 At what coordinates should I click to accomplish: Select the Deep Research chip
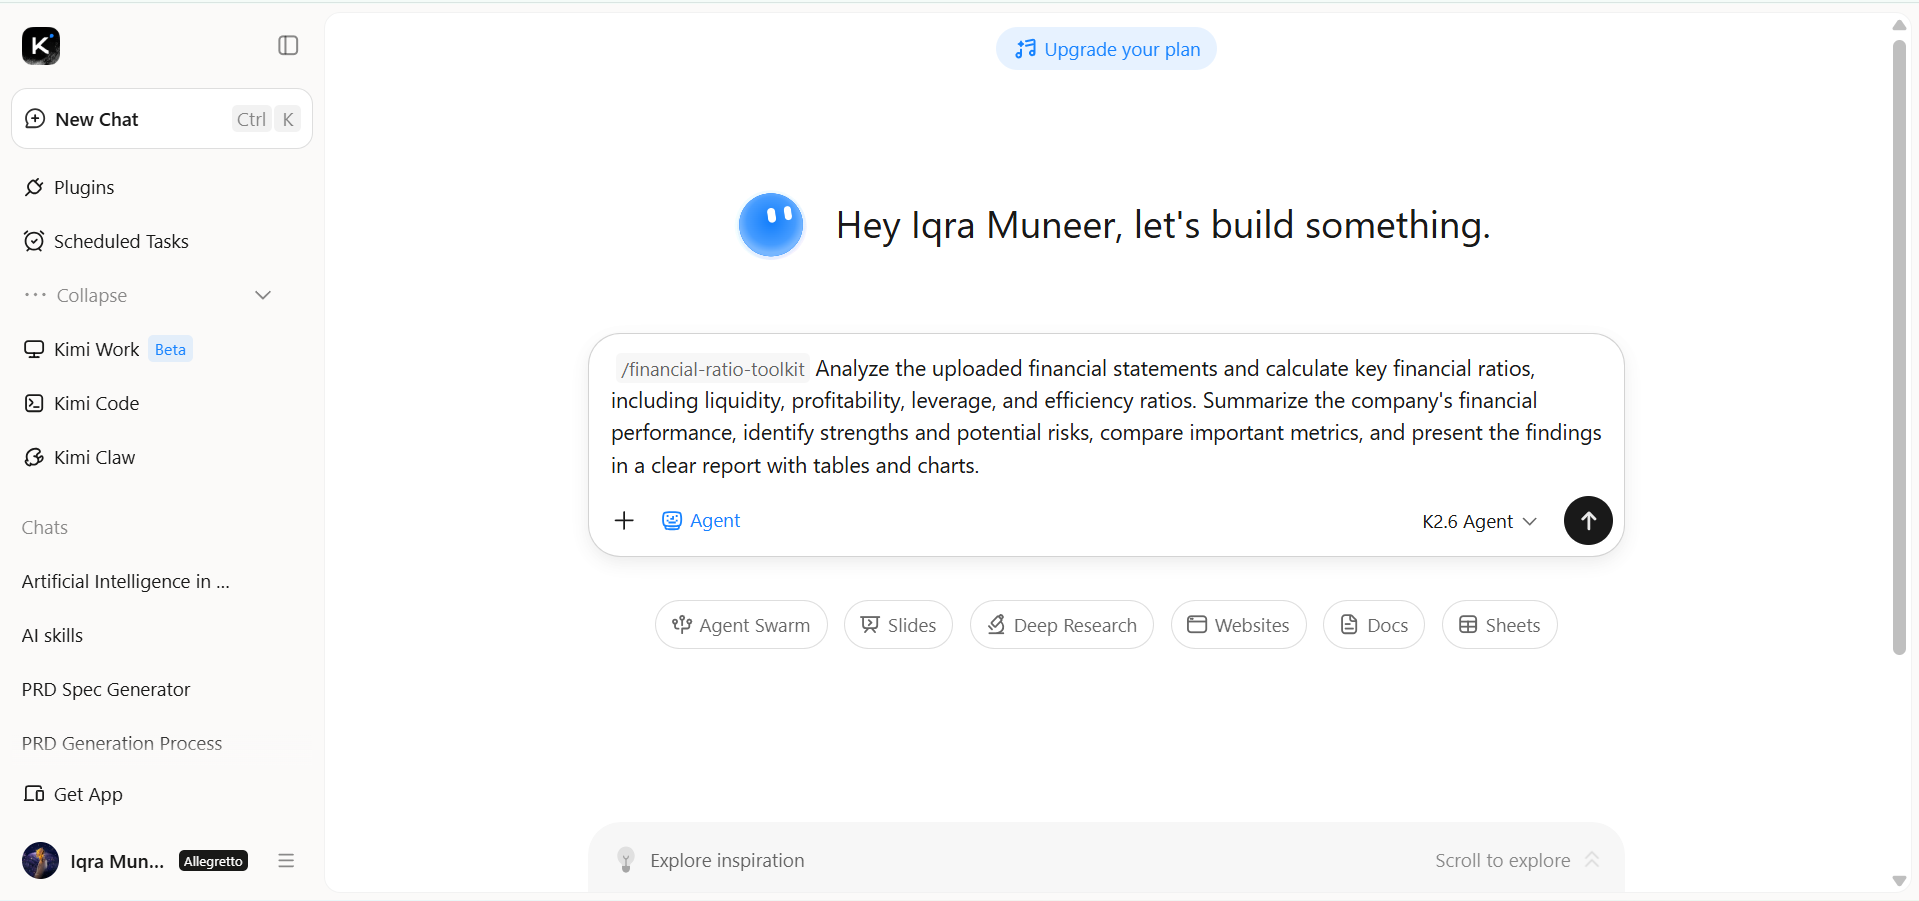(1062, 625)
